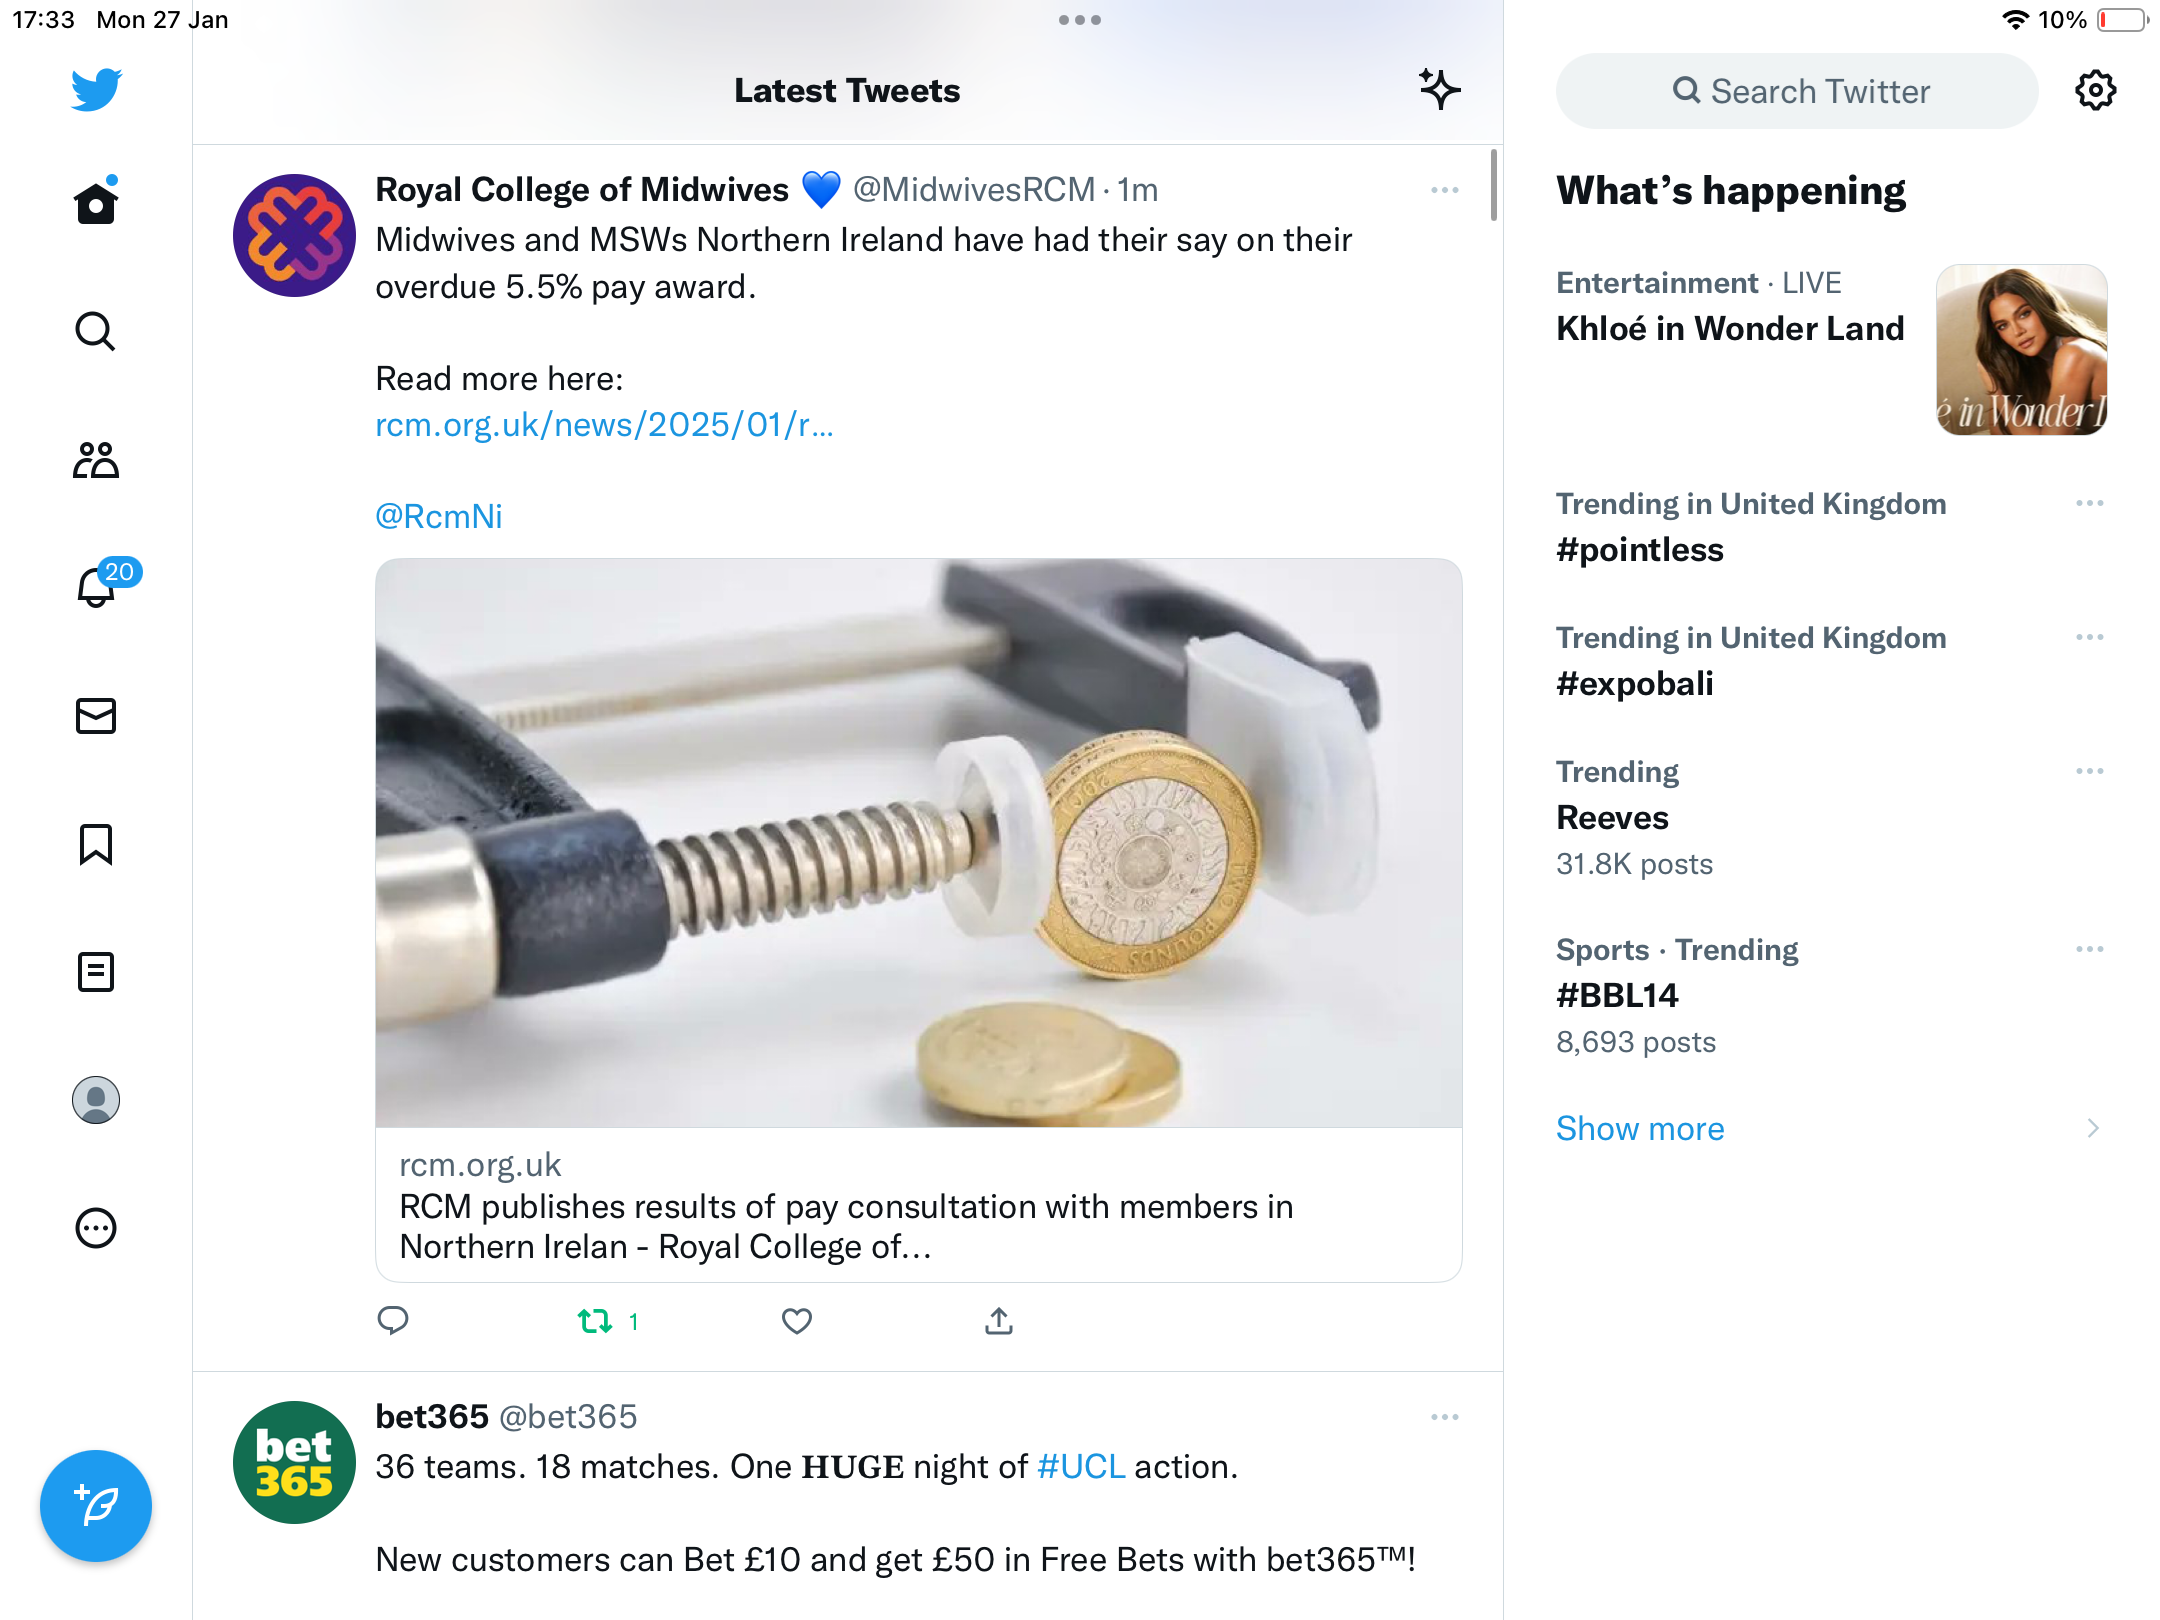
Task: Open the Lists icon in the sidebar
Action: [x=96, y=972]
